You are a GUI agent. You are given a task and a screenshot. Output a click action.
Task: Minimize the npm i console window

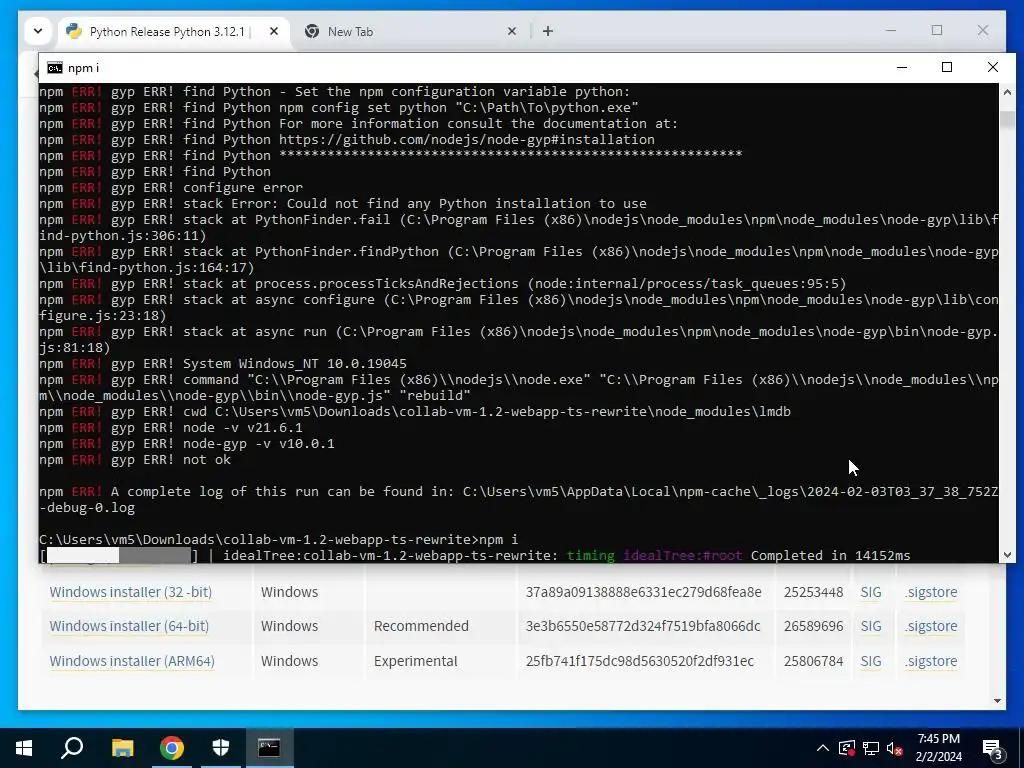(x=902, y=67)
